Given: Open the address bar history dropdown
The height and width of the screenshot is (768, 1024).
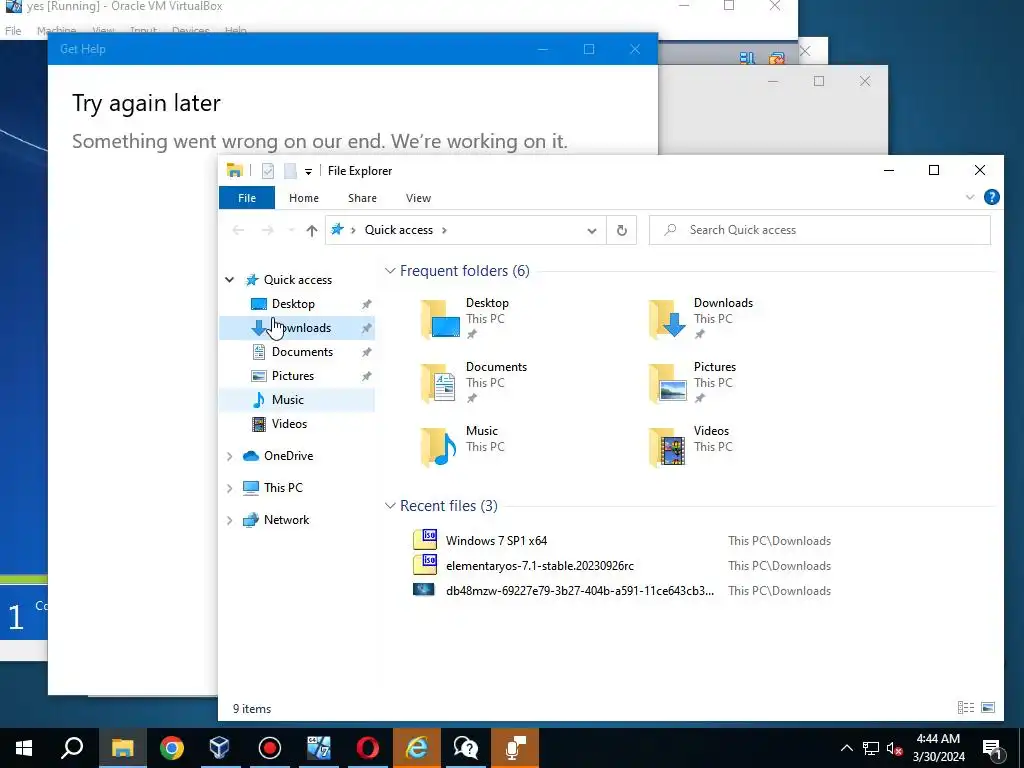Looking at the screenshot, I should 592,231.
